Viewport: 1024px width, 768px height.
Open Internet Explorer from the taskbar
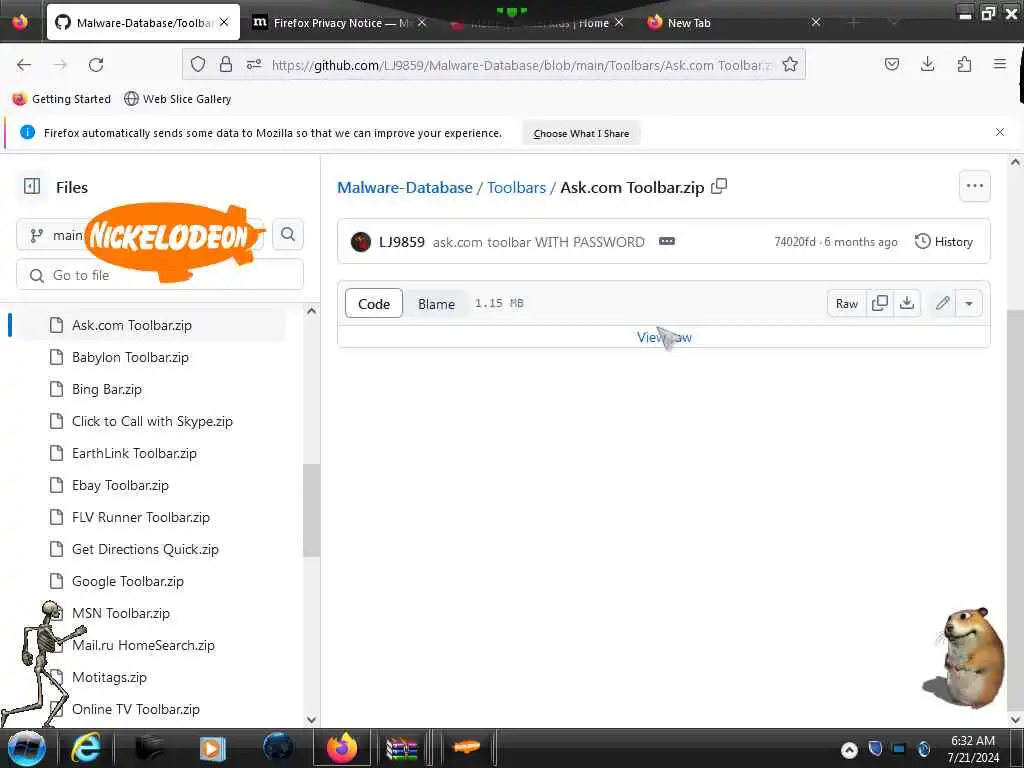pos(86,748)
